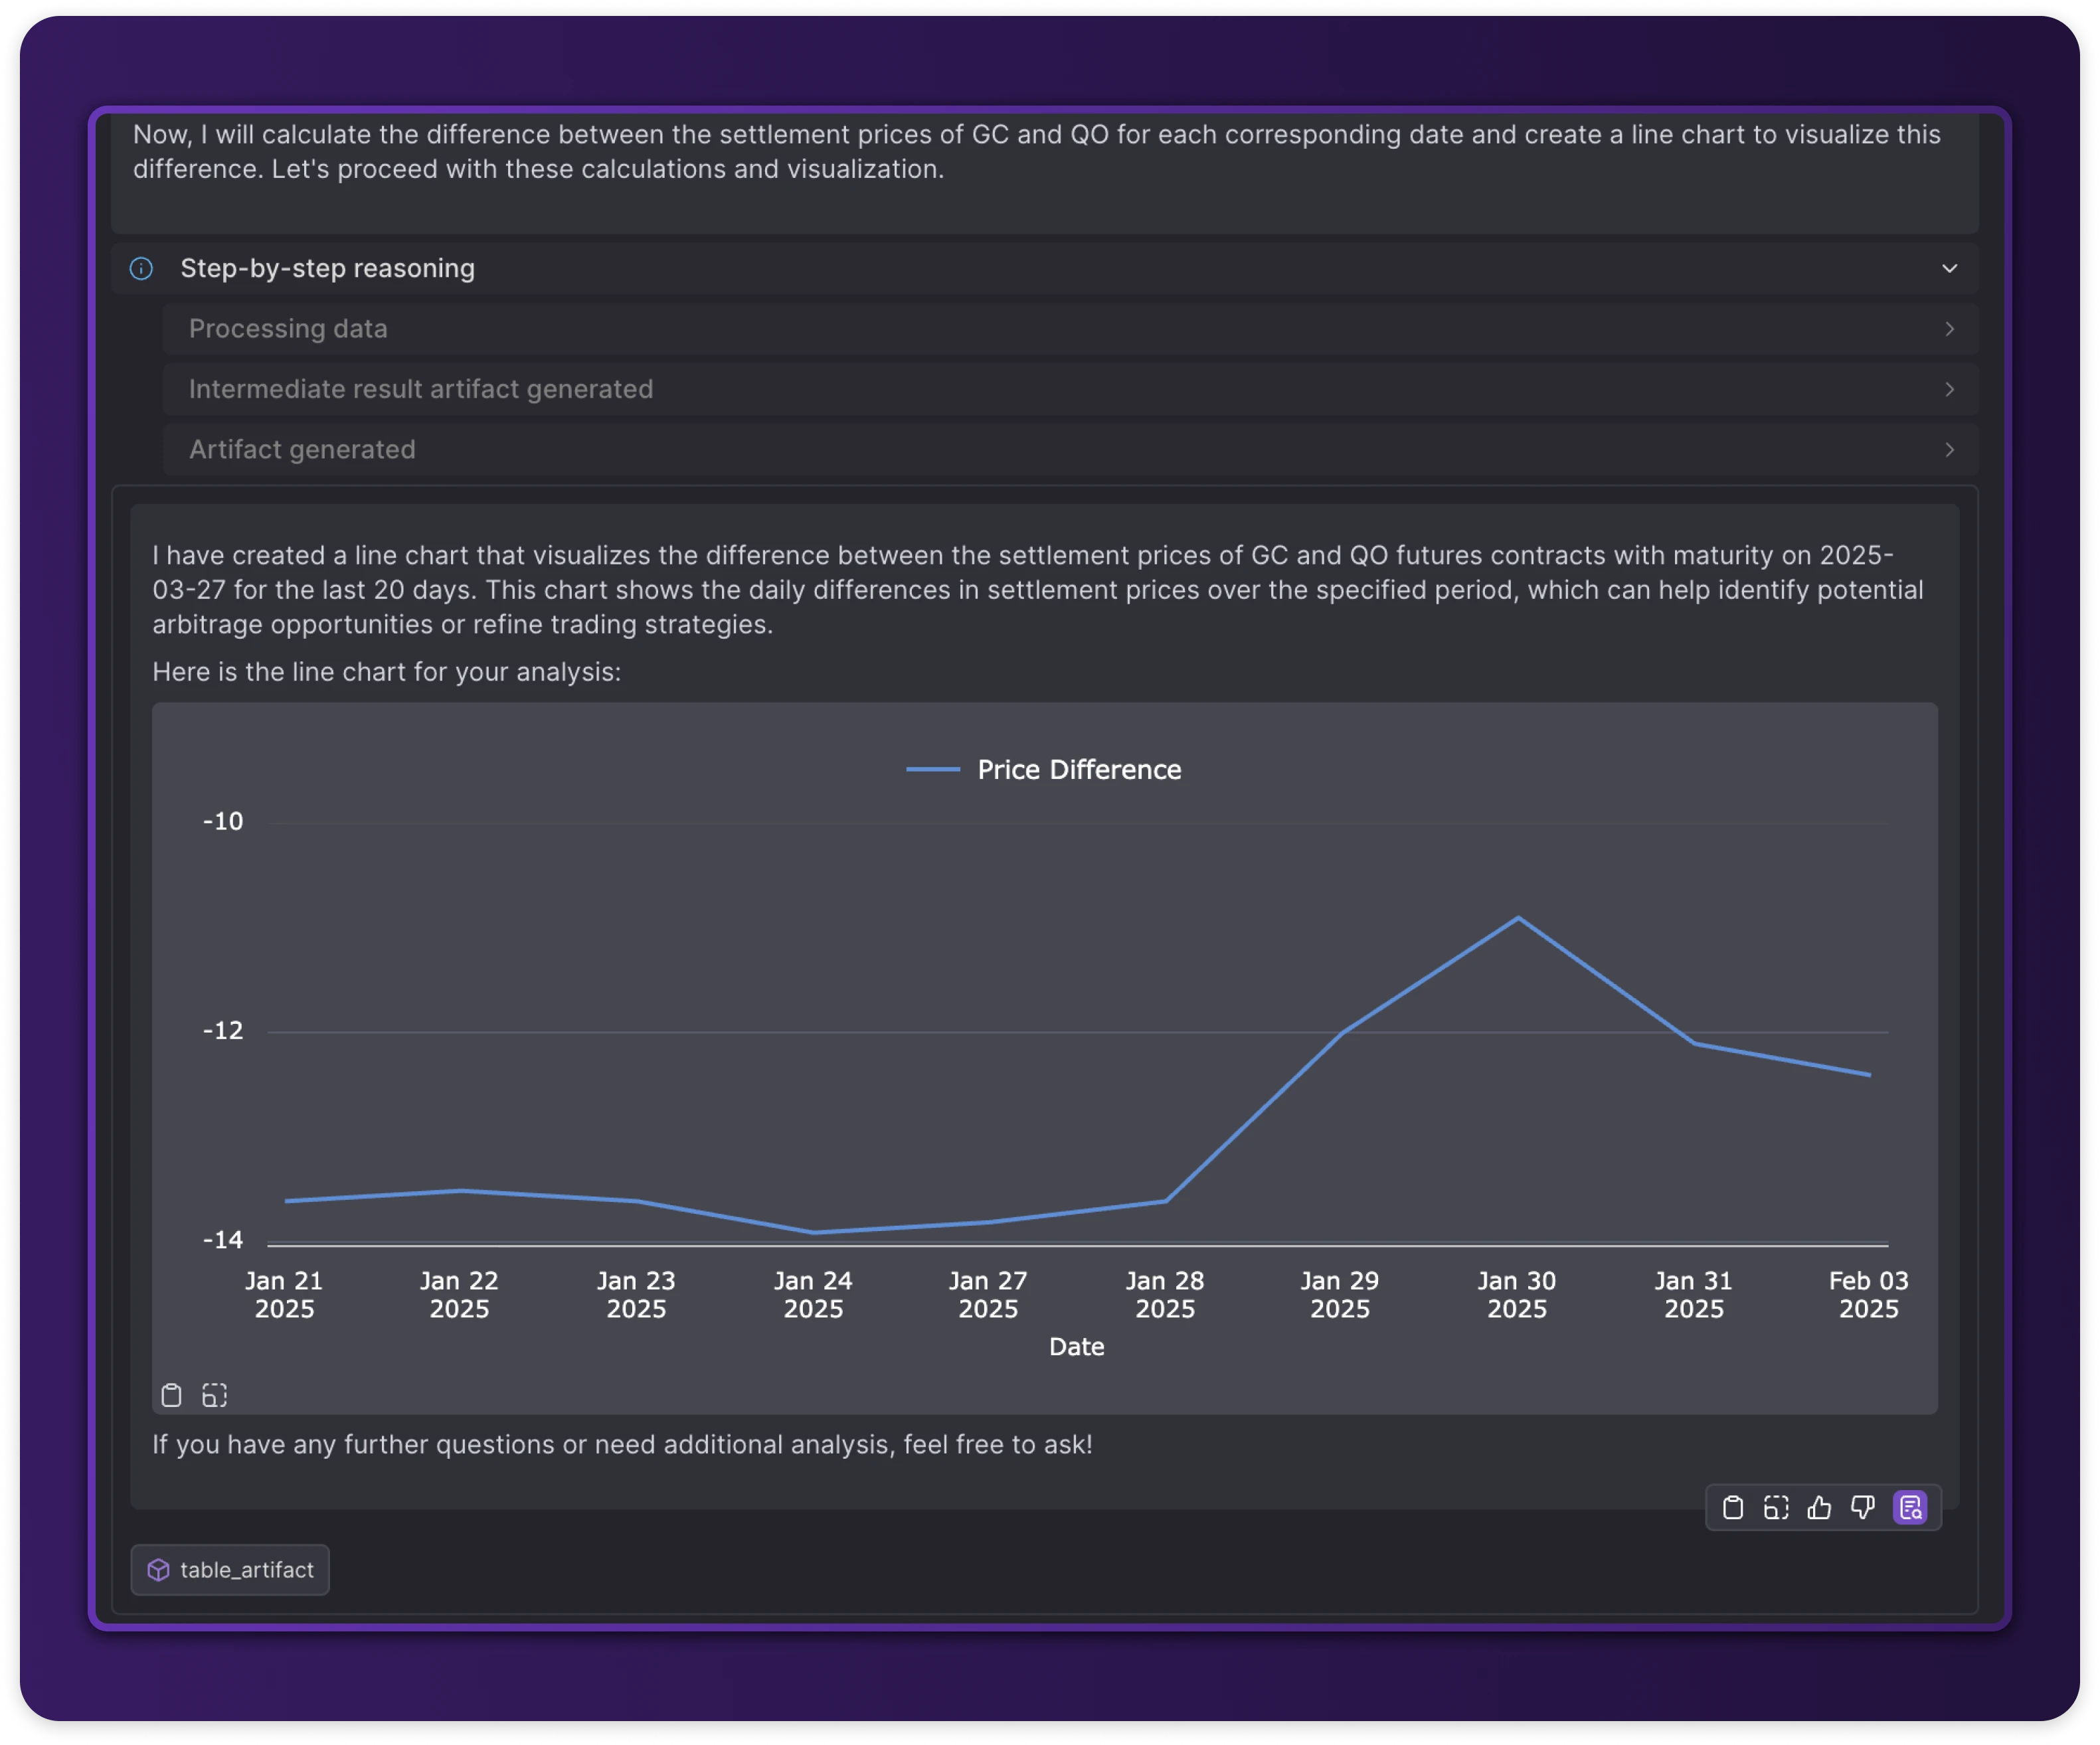Expand Intermediate result artifact generated step
The image size is (2100, 1745).
click(420, 389)
